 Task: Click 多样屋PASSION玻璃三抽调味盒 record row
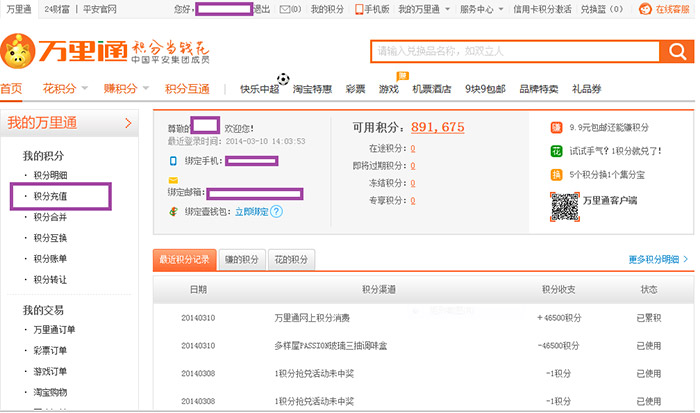(424, 346)
